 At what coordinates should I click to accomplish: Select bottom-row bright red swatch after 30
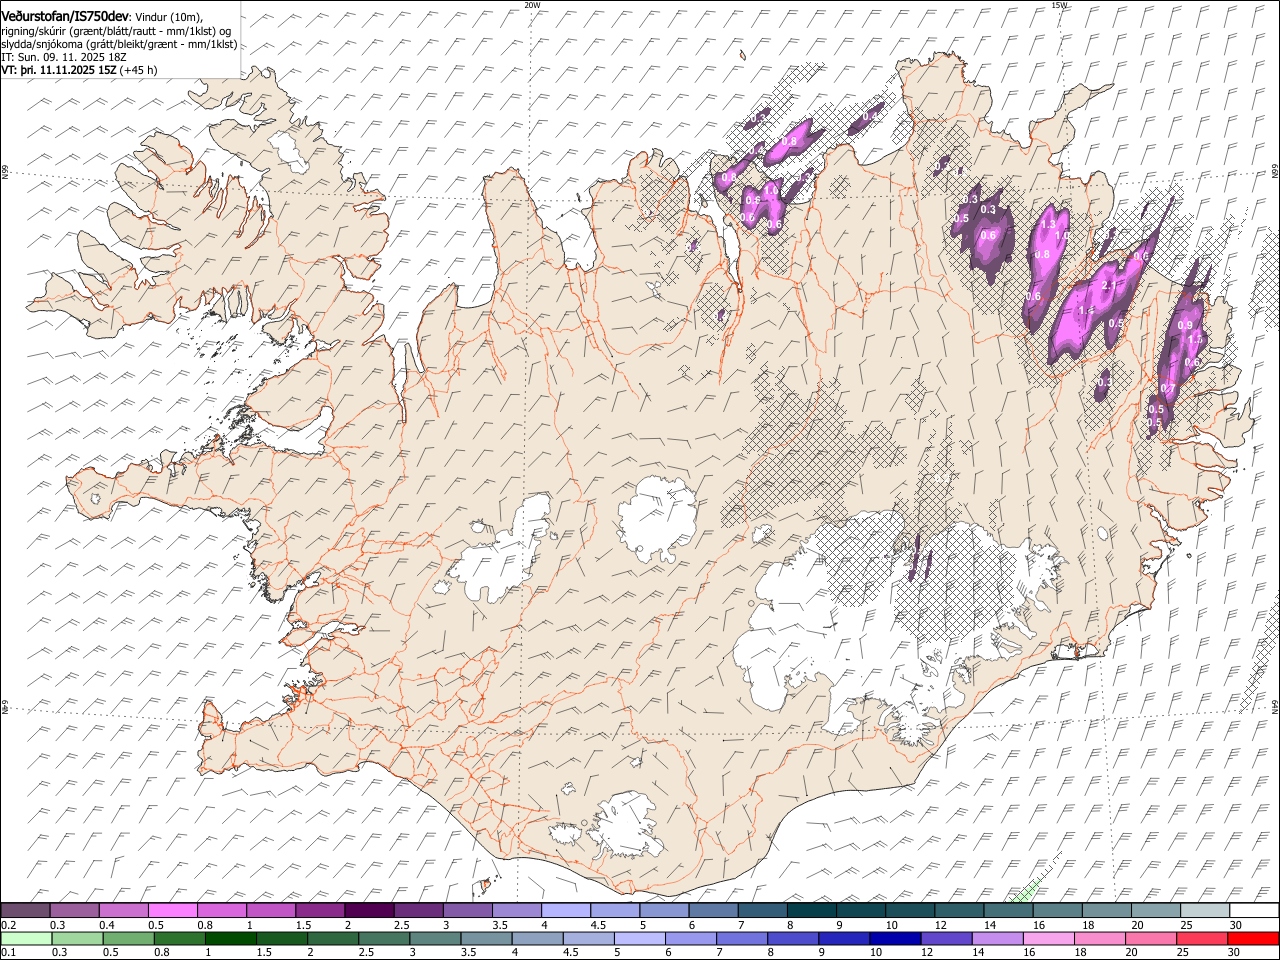[1252, 938]
